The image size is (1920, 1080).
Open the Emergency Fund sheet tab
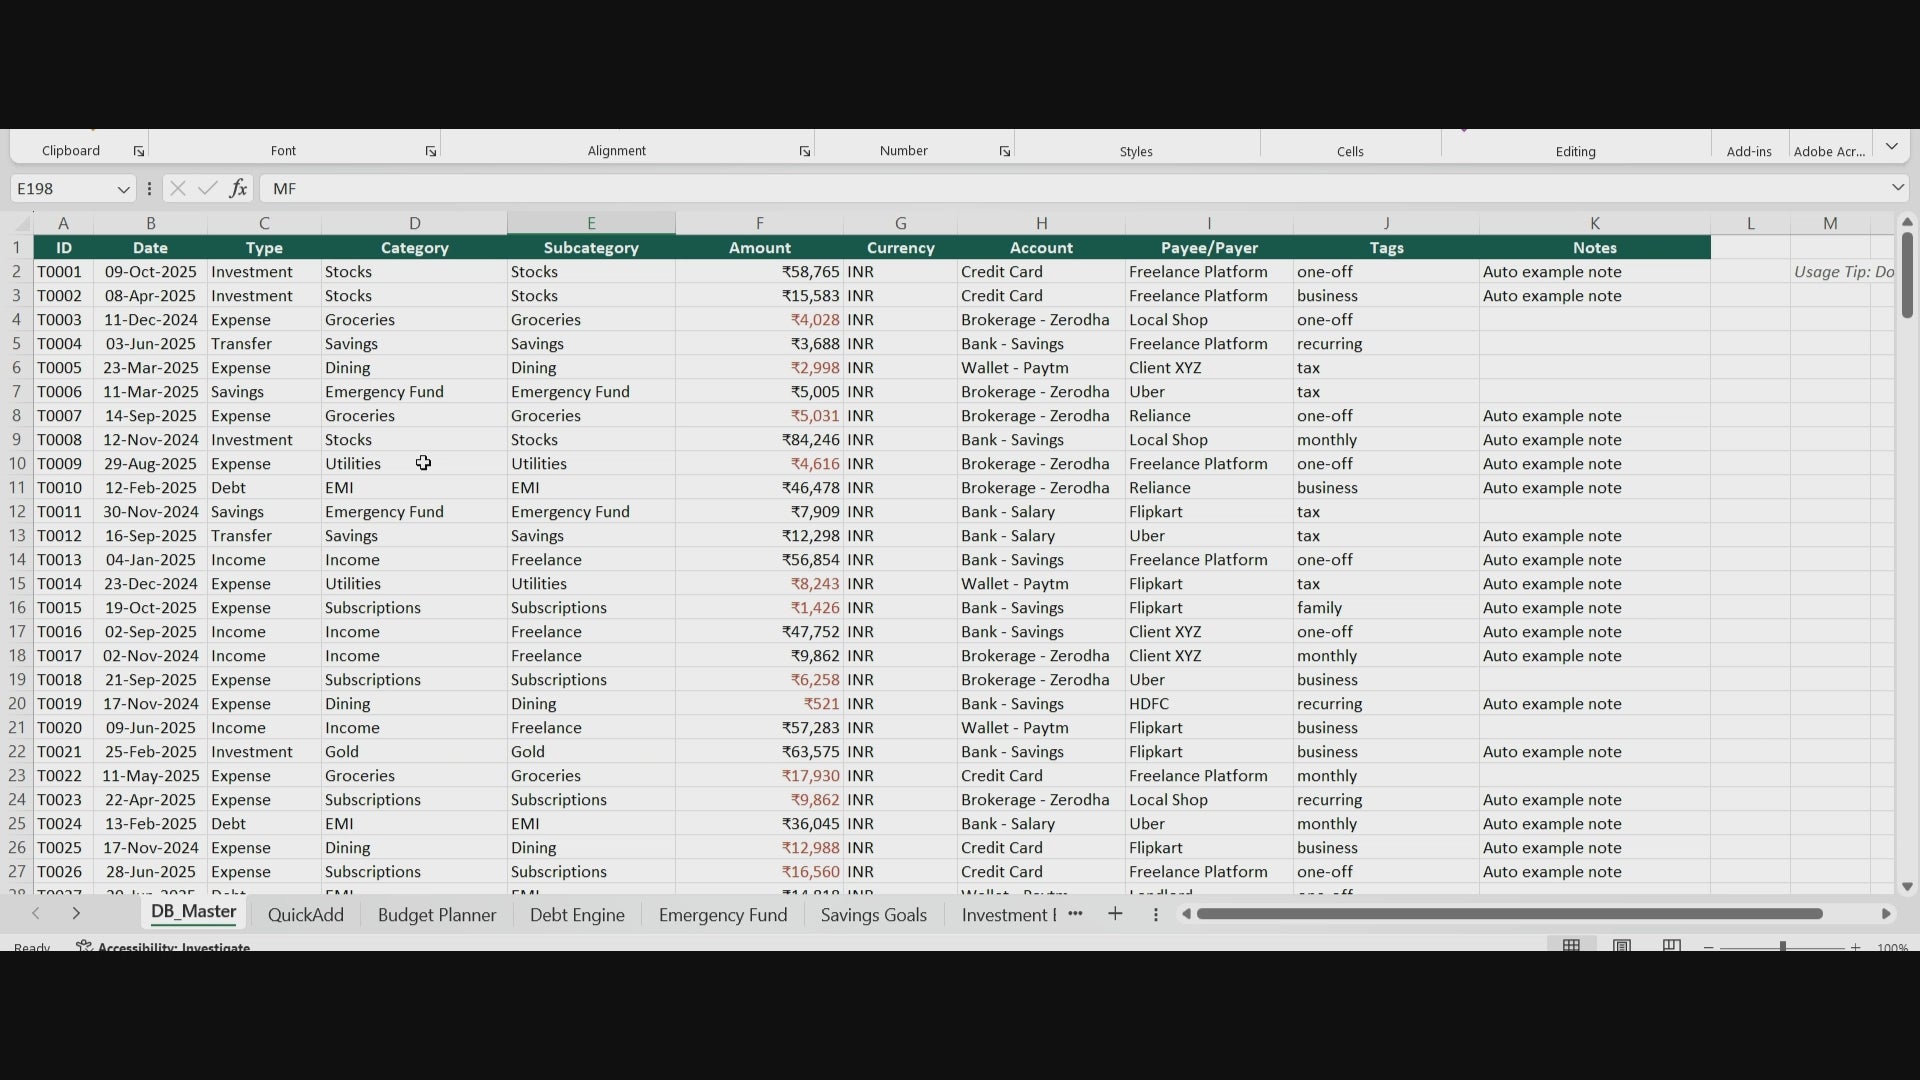tap(722, 915)
